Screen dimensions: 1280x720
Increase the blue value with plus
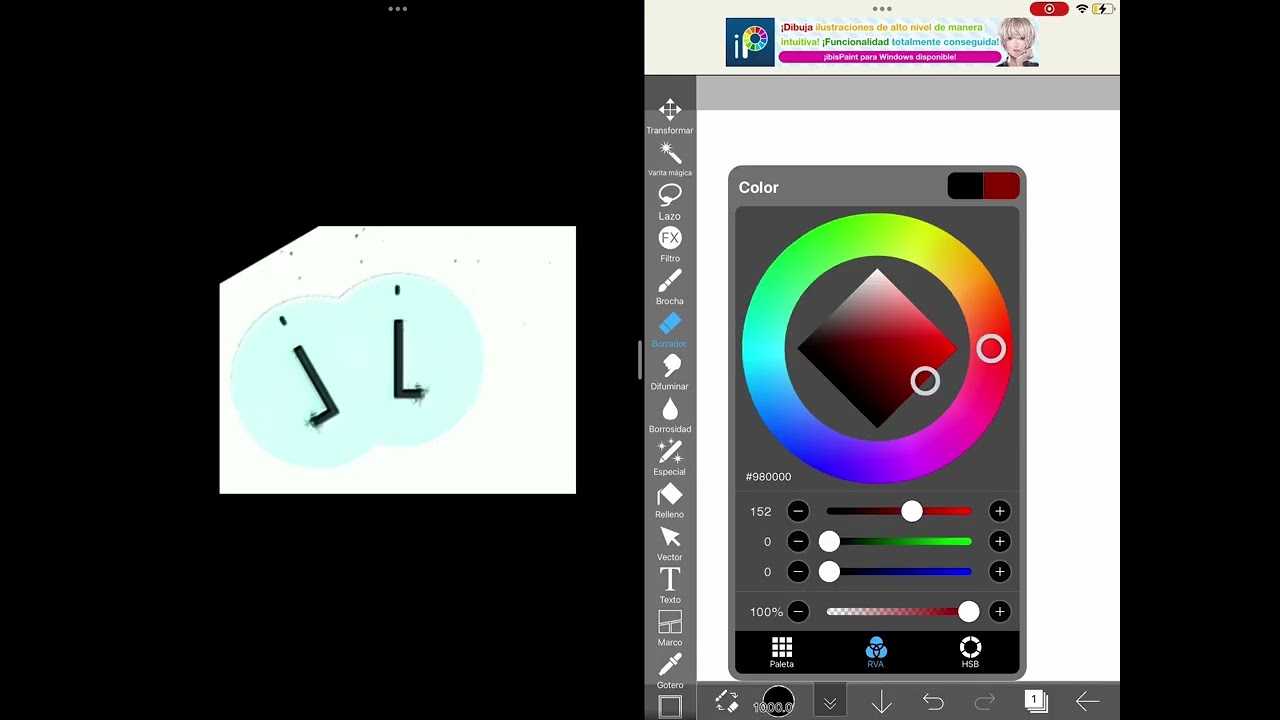[999, 571]
